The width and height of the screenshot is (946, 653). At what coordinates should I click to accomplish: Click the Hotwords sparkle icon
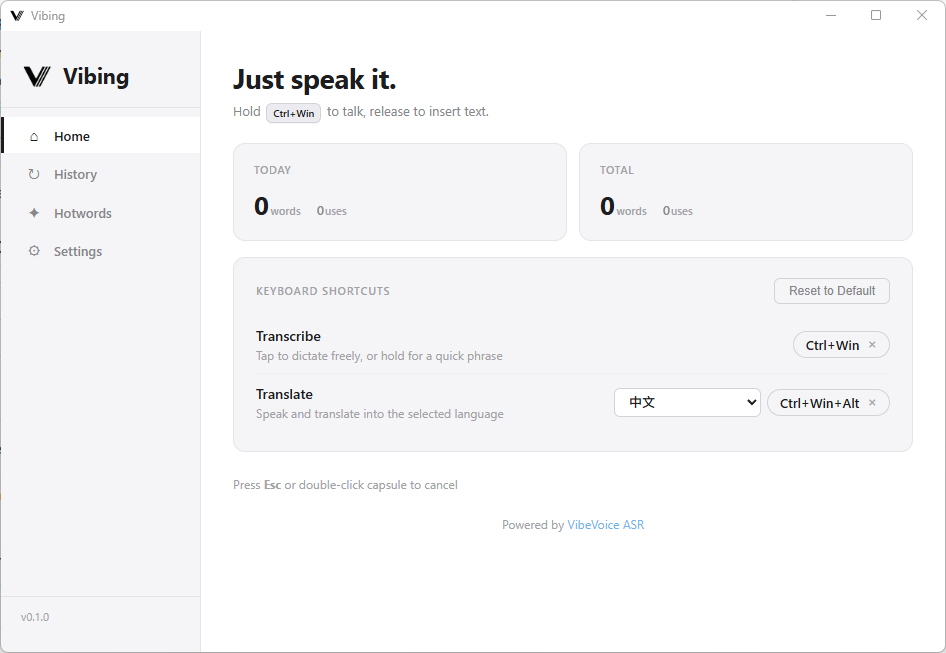(x=34, y=213)
